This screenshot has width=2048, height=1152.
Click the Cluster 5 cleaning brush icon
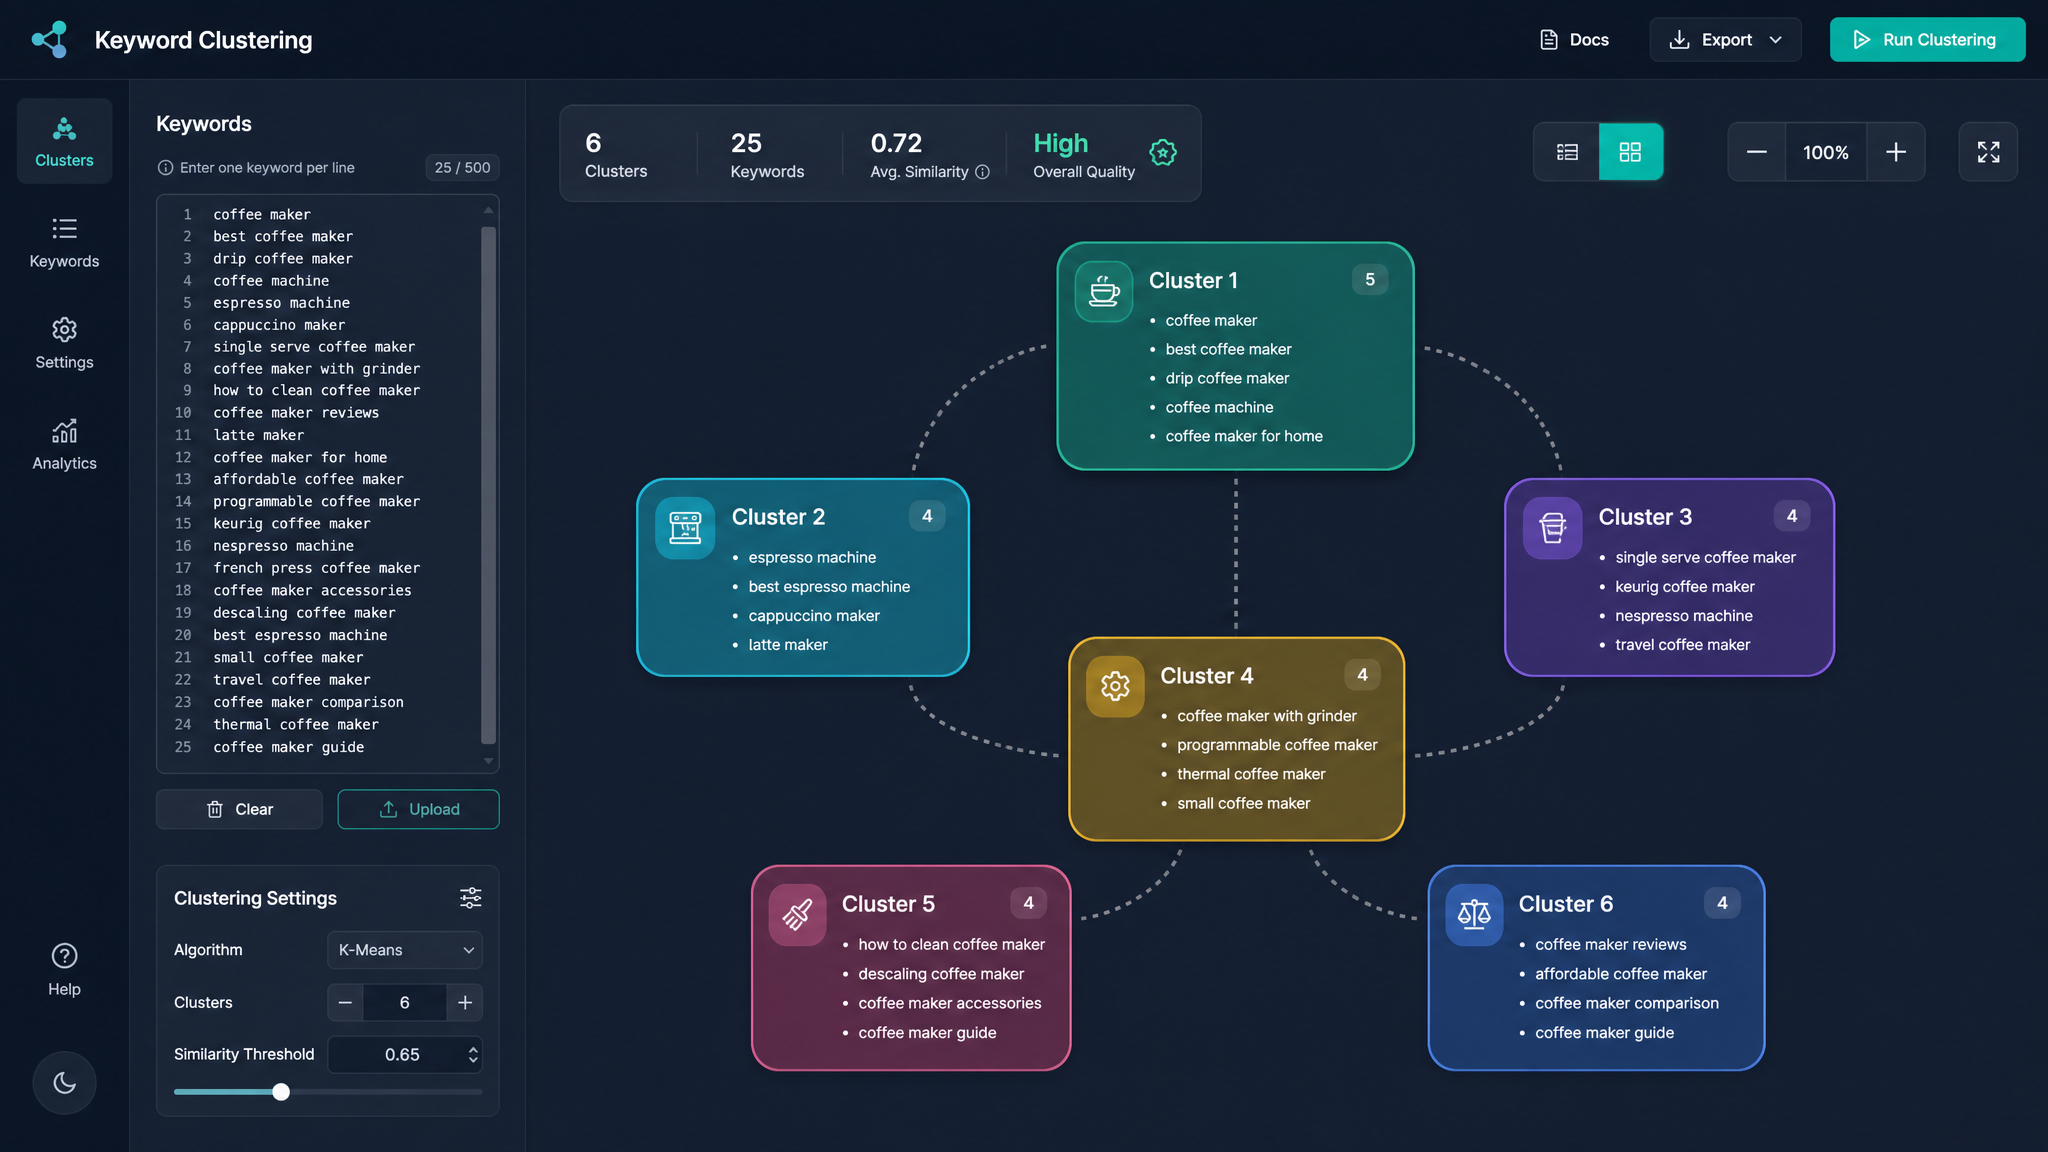(797, 915)
